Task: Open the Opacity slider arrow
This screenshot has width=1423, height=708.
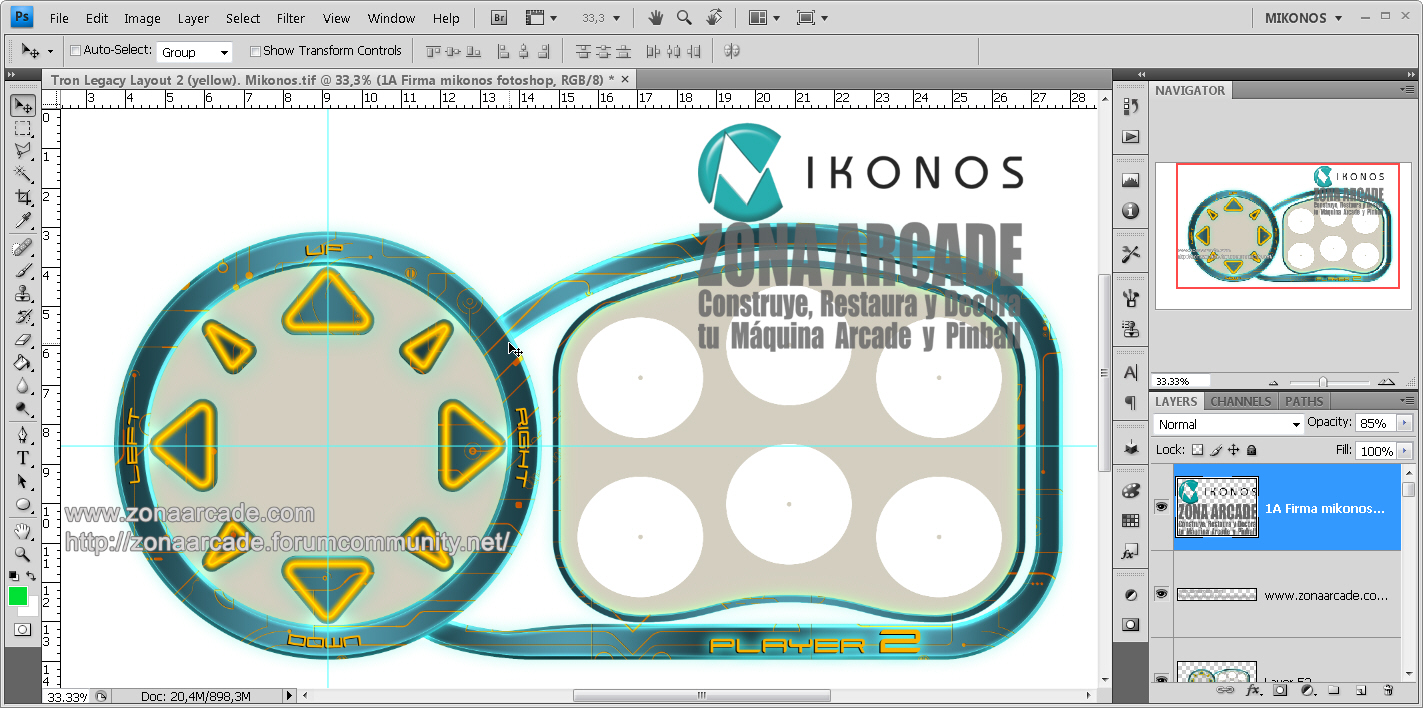Action: pos(1405,423)
